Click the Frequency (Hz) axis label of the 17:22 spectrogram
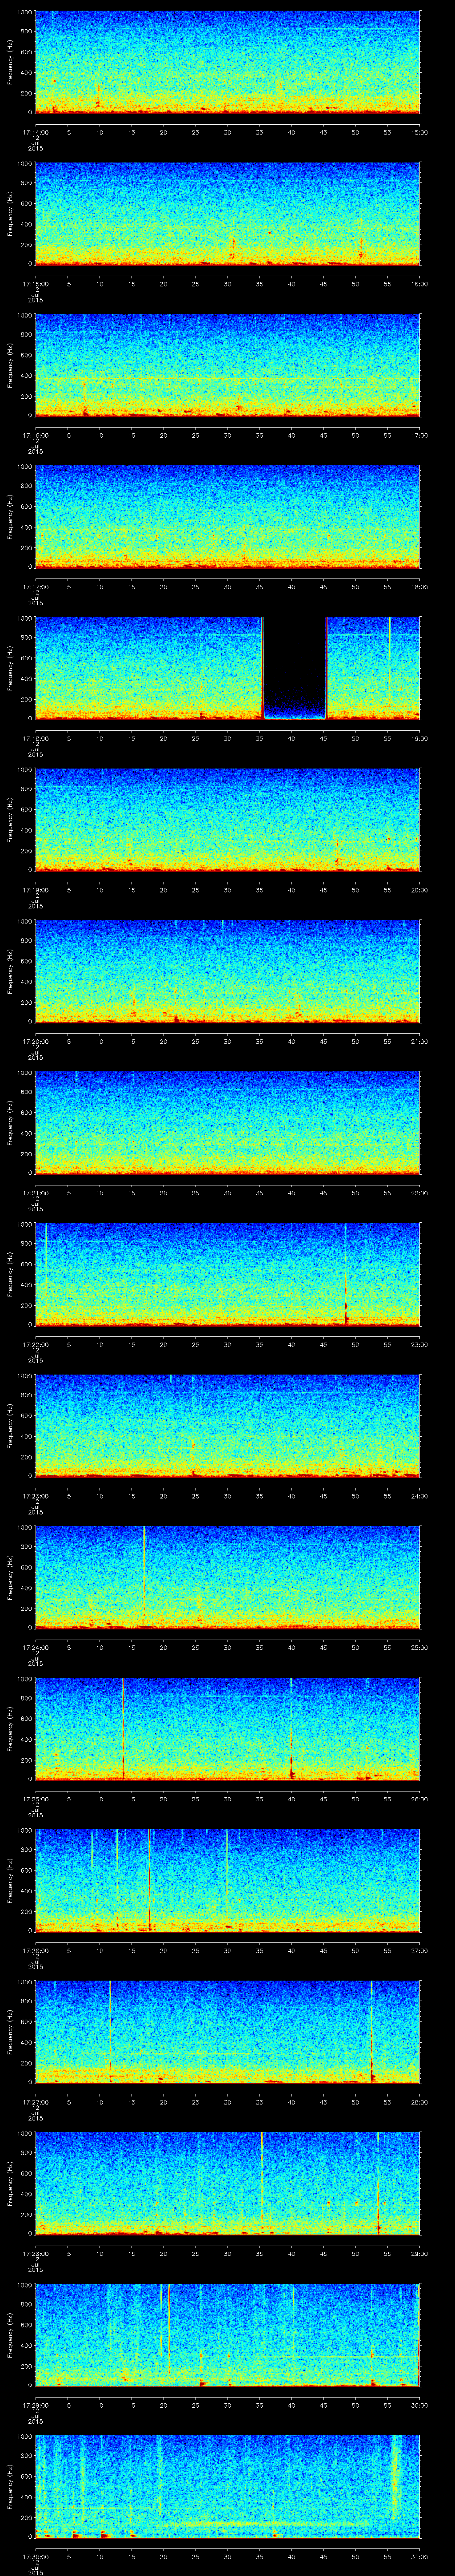 coord(11,1273)
